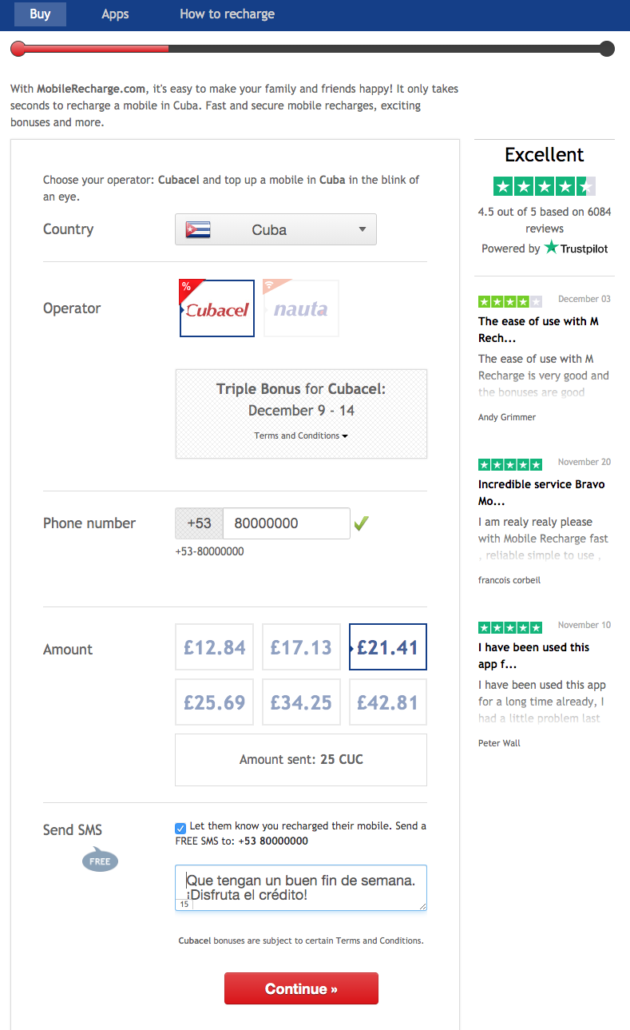This screenshot has width=630, height=1030.
Task: Click into the phone number input field
Action: (x=286, y=524)
